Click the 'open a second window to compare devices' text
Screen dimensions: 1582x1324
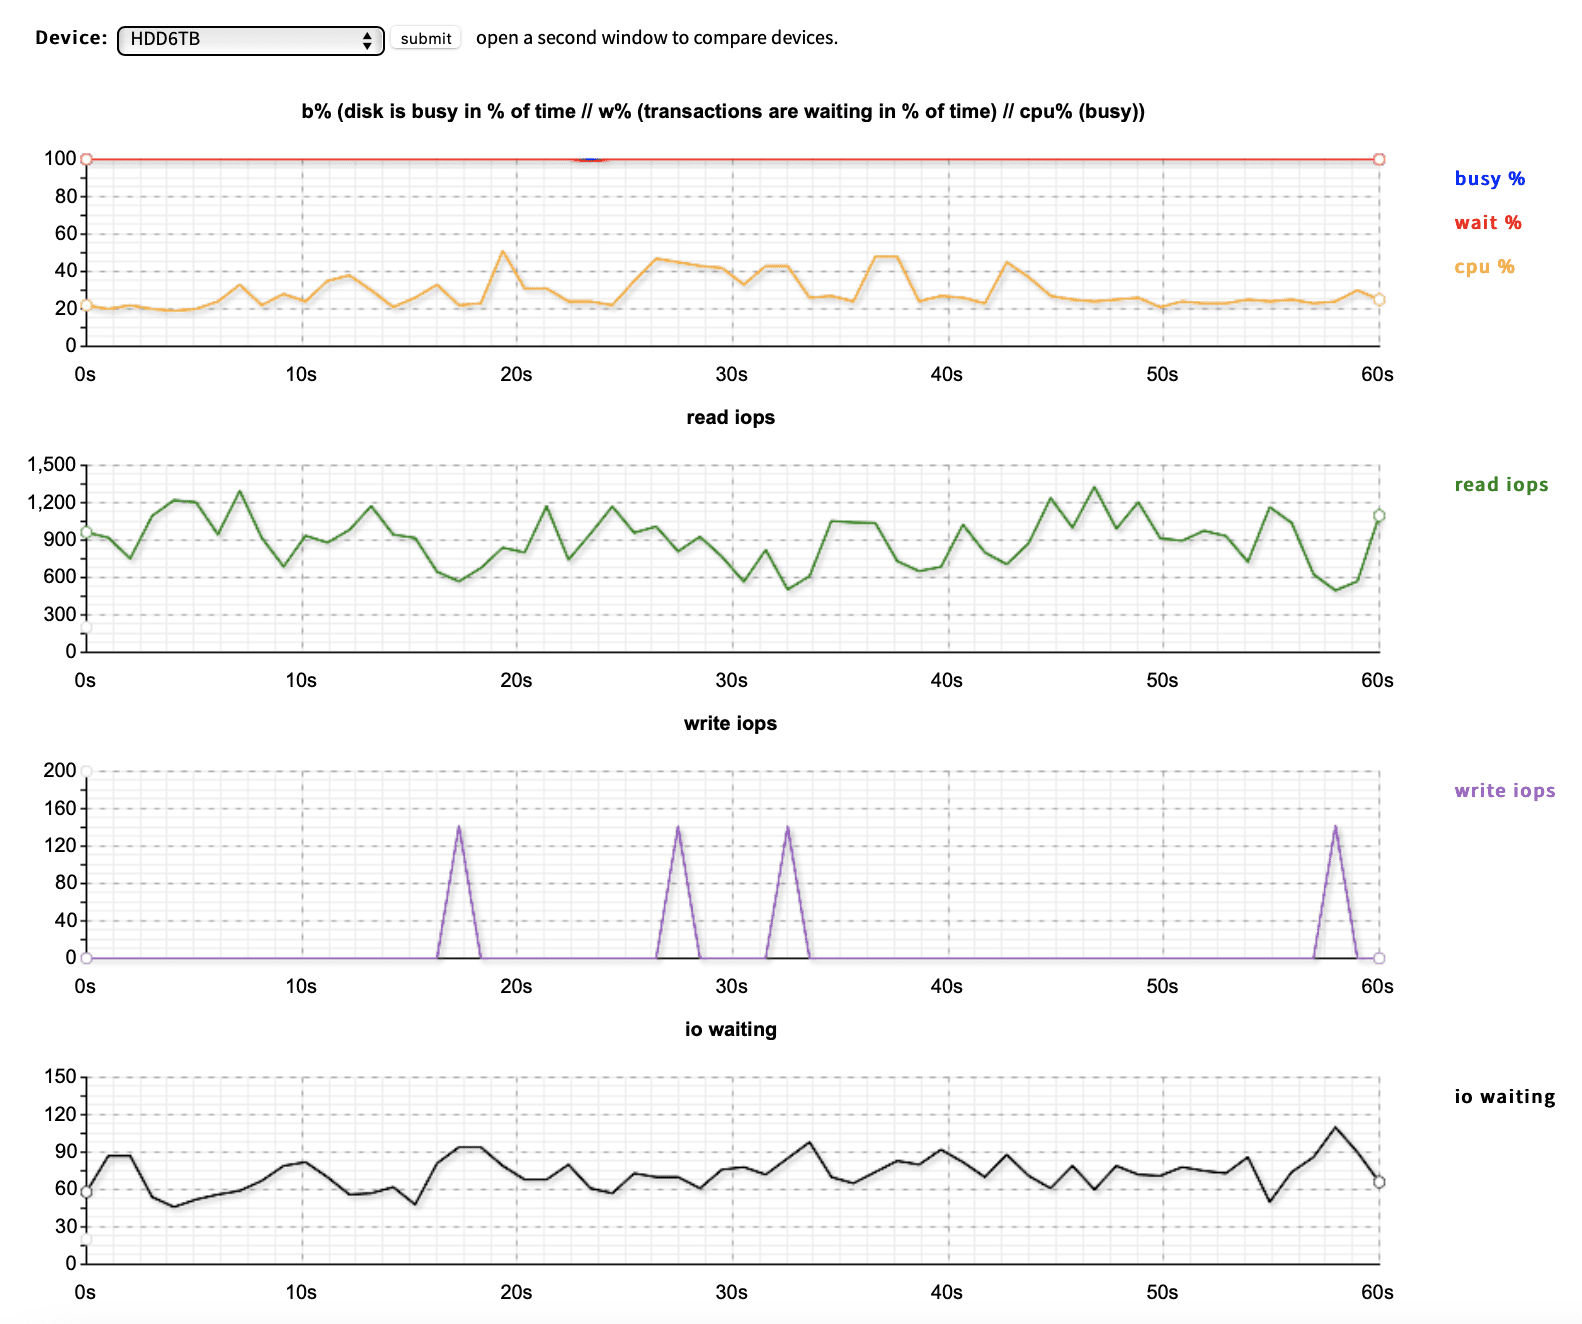(657, 38)
